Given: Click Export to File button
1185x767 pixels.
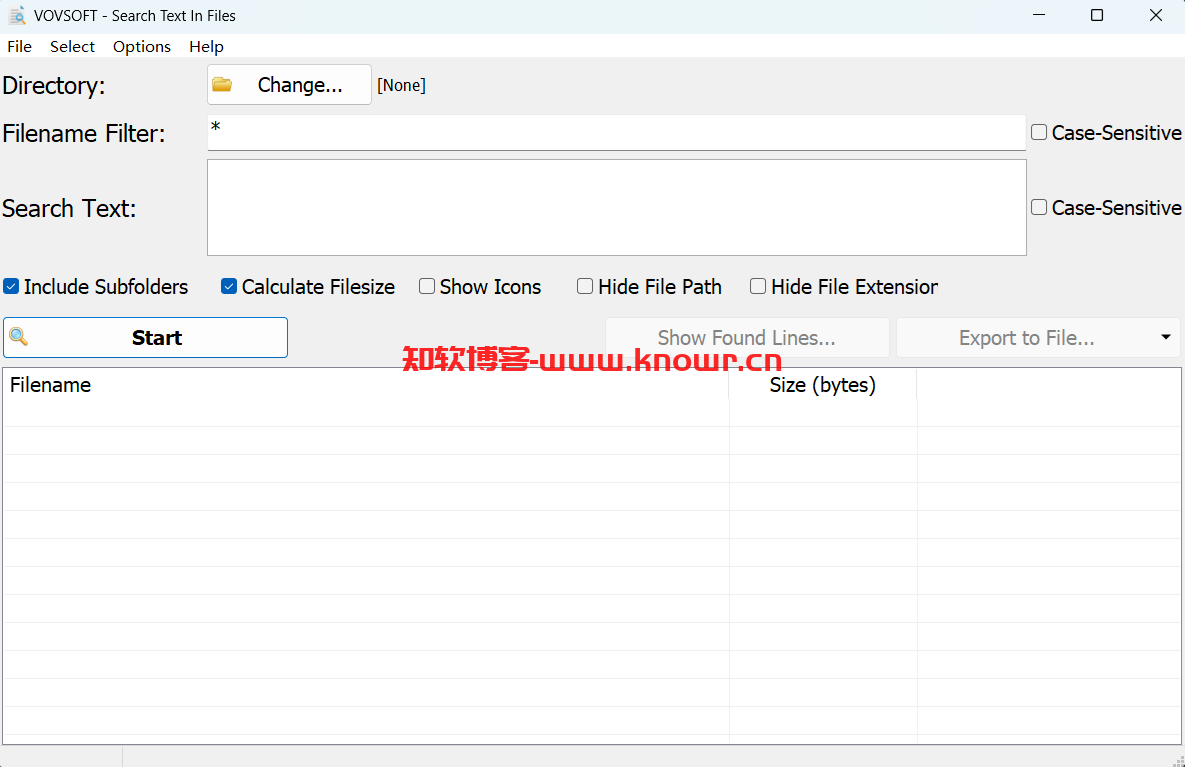Looking at the screenshot, I should [1026, 337].
